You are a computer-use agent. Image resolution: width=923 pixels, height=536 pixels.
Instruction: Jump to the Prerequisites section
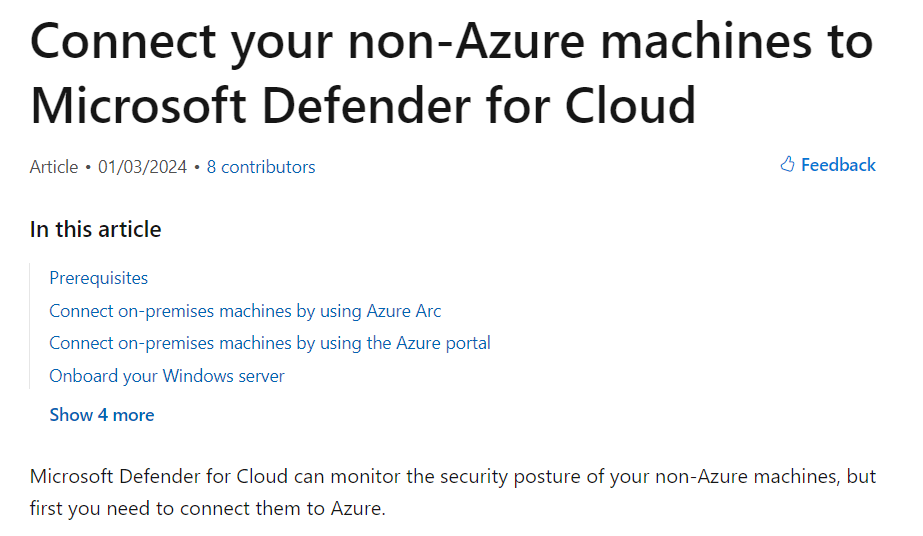(99, 278)
